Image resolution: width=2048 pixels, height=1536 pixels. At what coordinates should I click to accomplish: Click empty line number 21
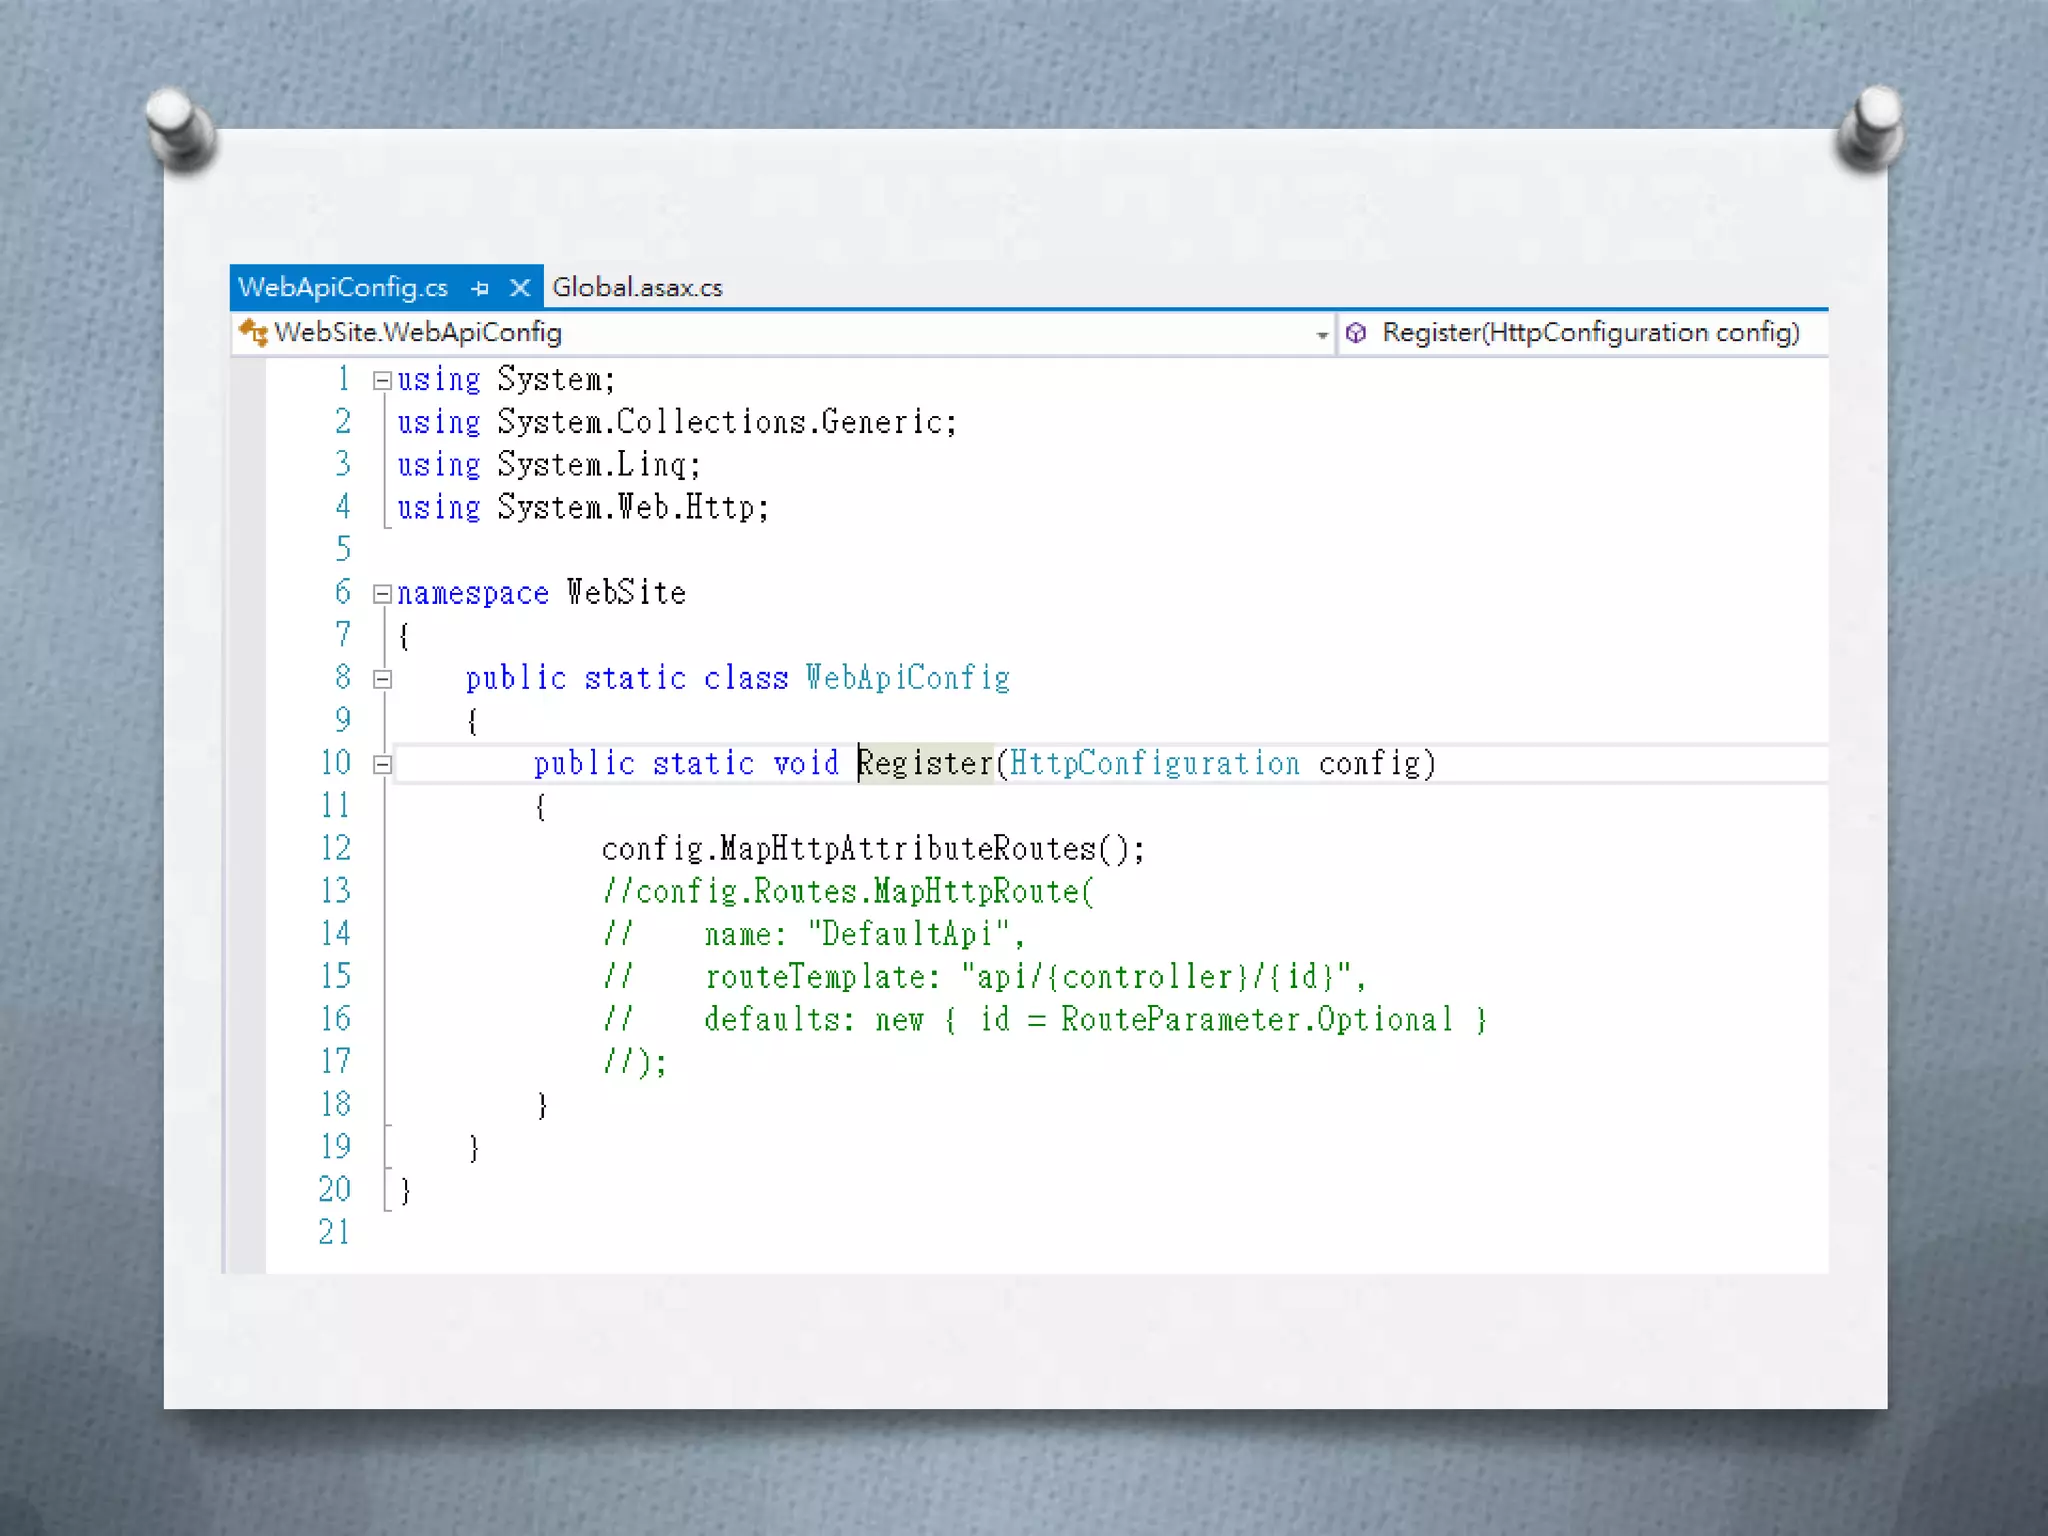point(334,1233)
